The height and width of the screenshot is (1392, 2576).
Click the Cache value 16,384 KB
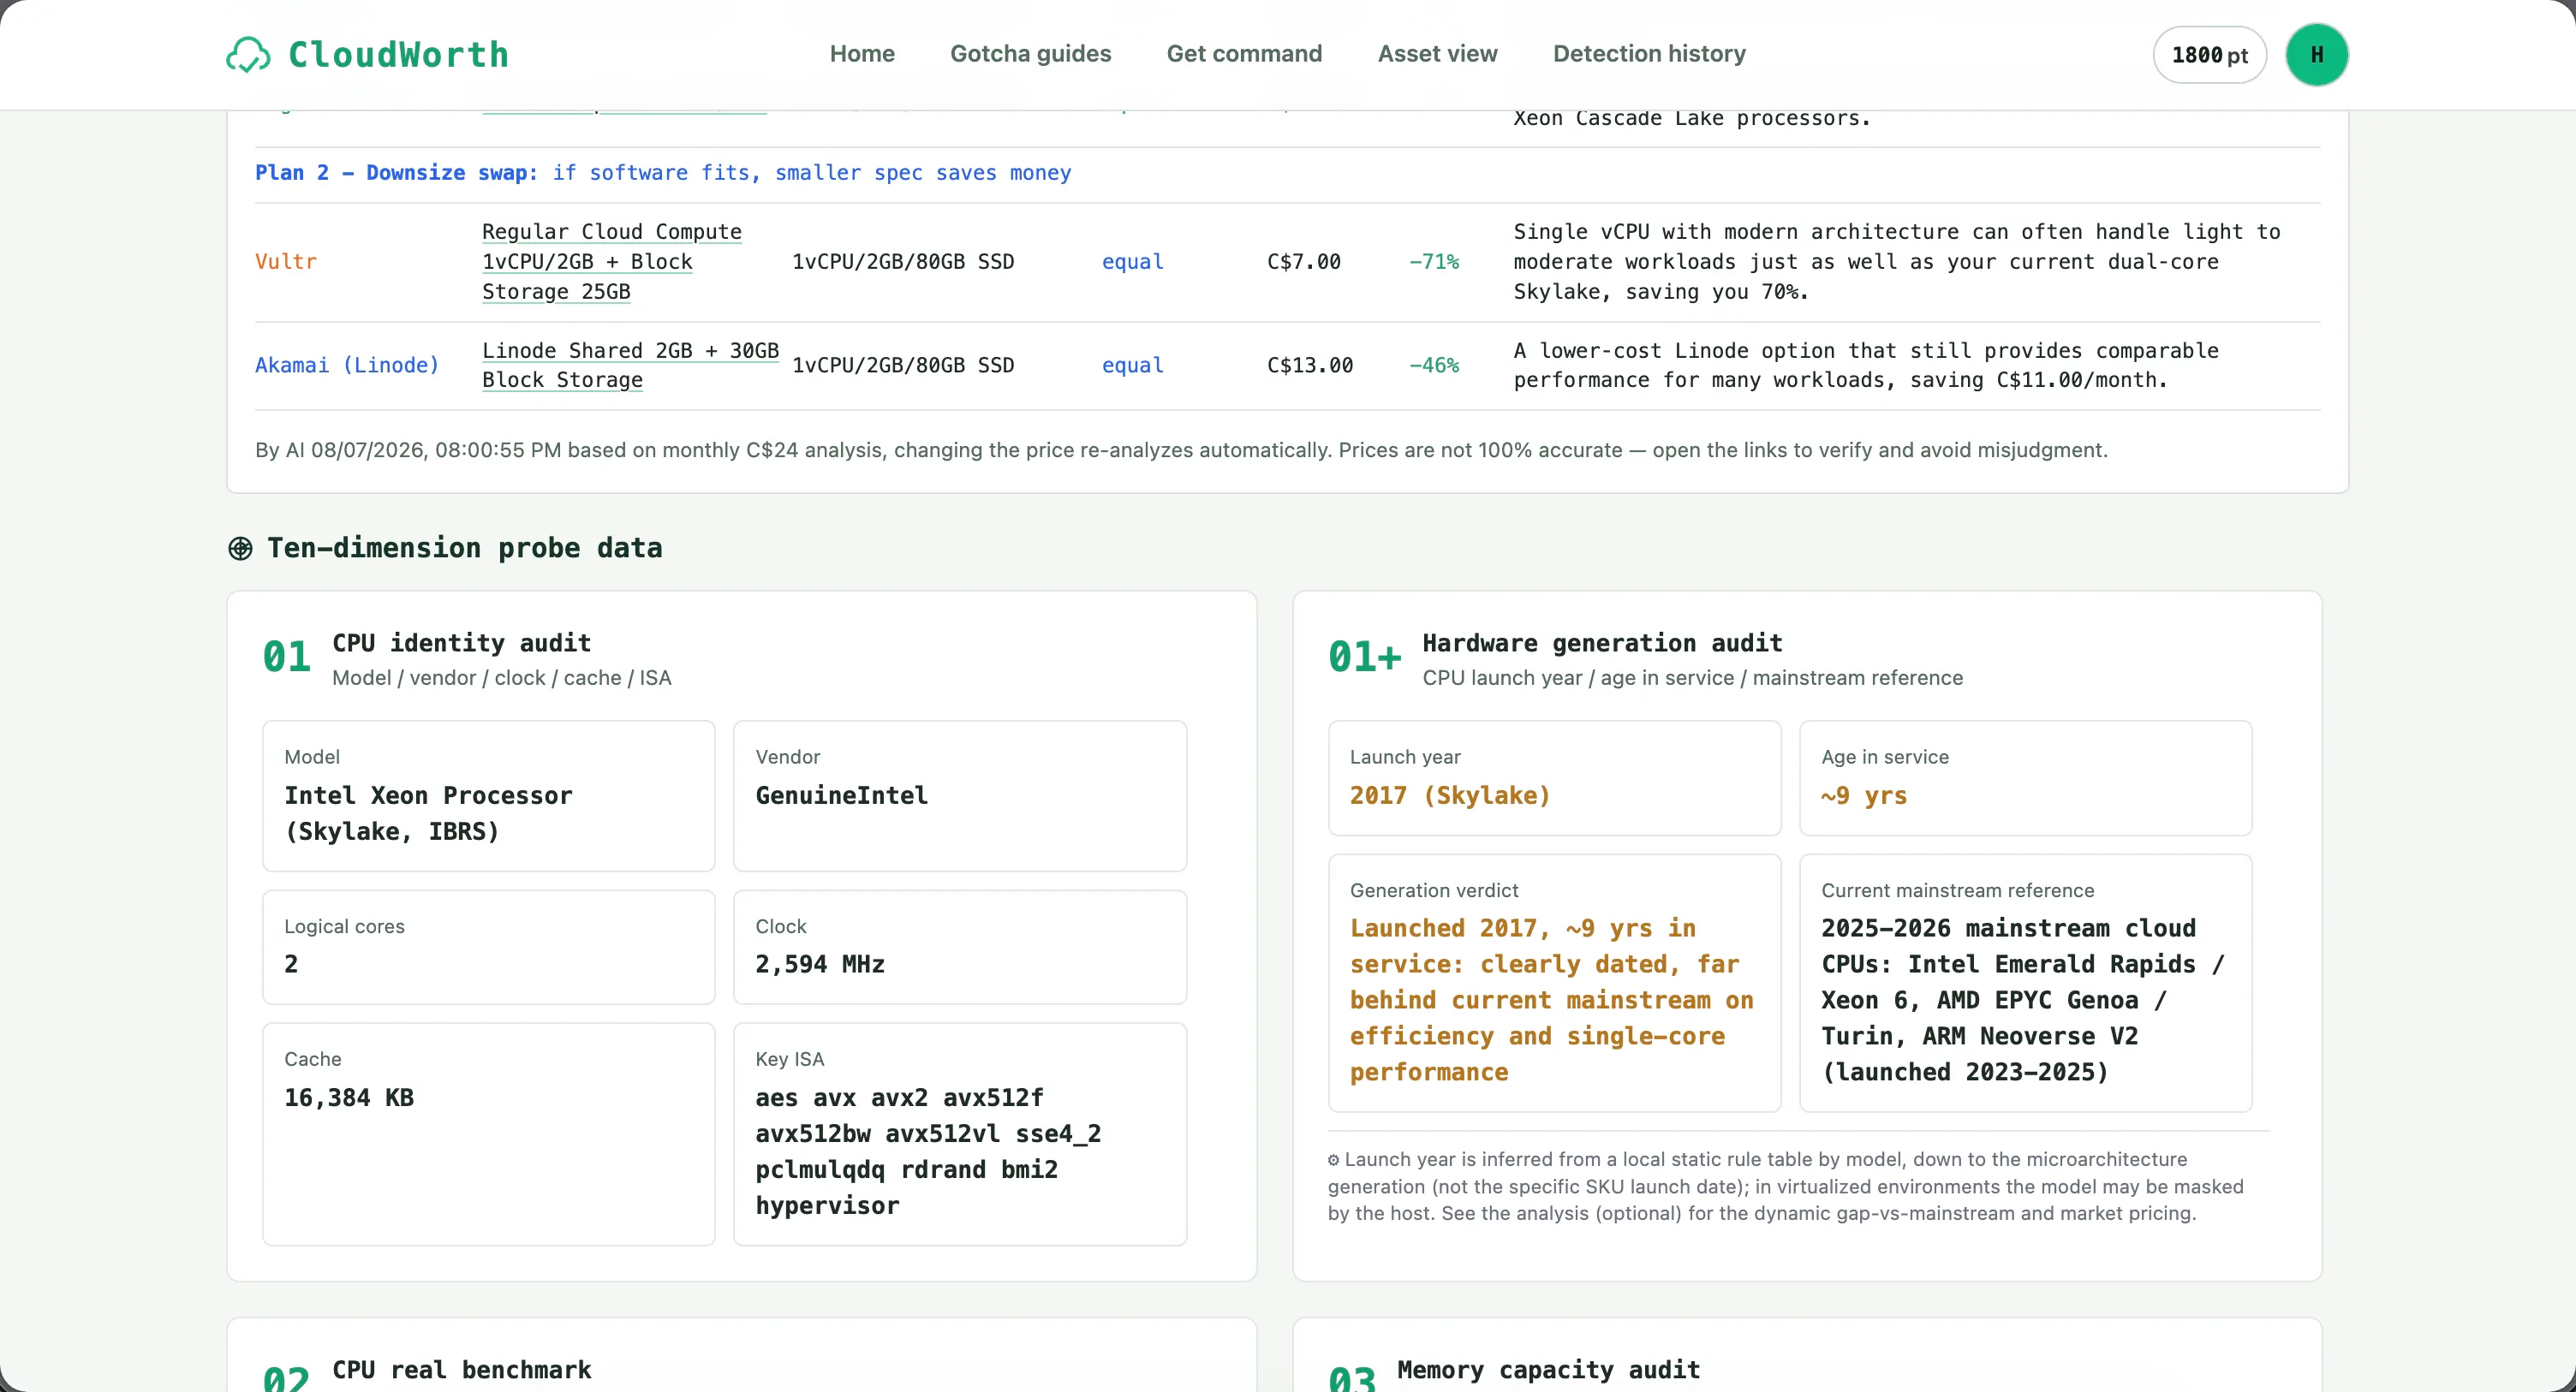[349, 1098]
